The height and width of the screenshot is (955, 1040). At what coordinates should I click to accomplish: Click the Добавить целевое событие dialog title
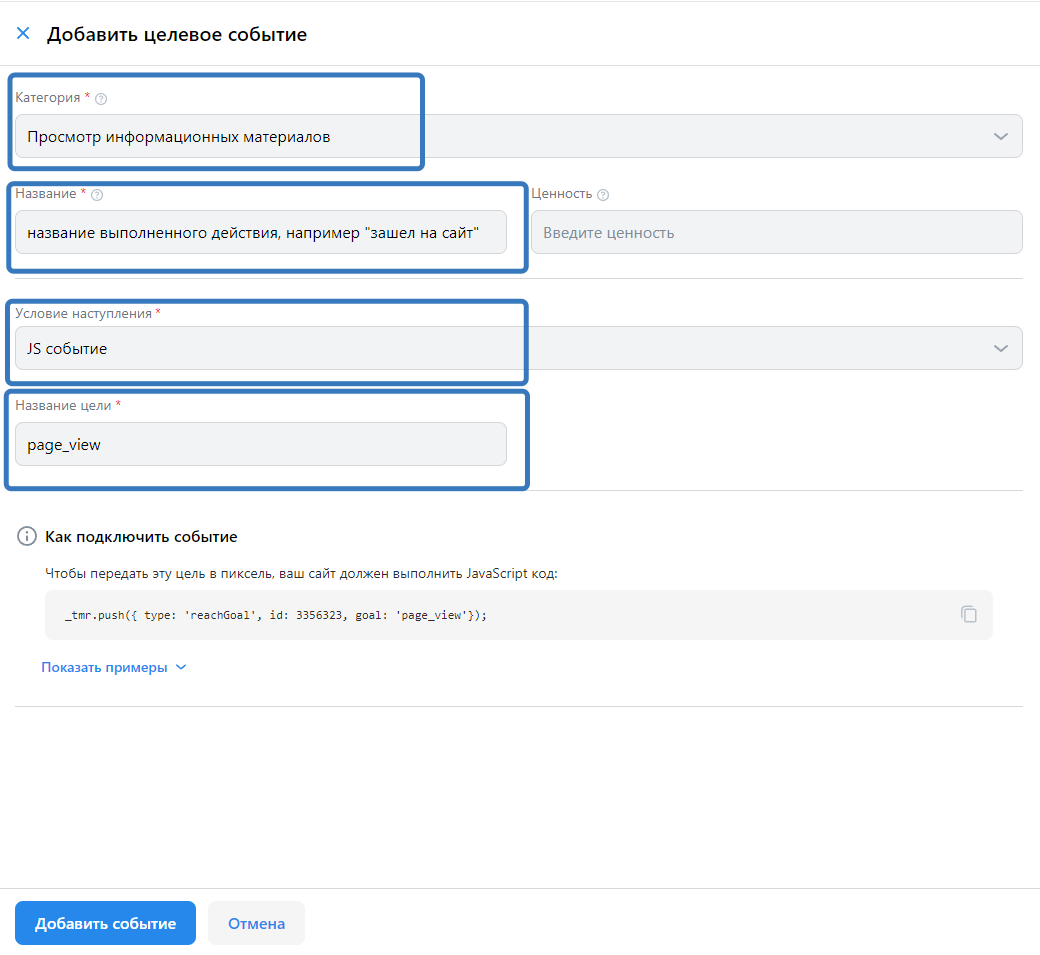tap(177, 35)
